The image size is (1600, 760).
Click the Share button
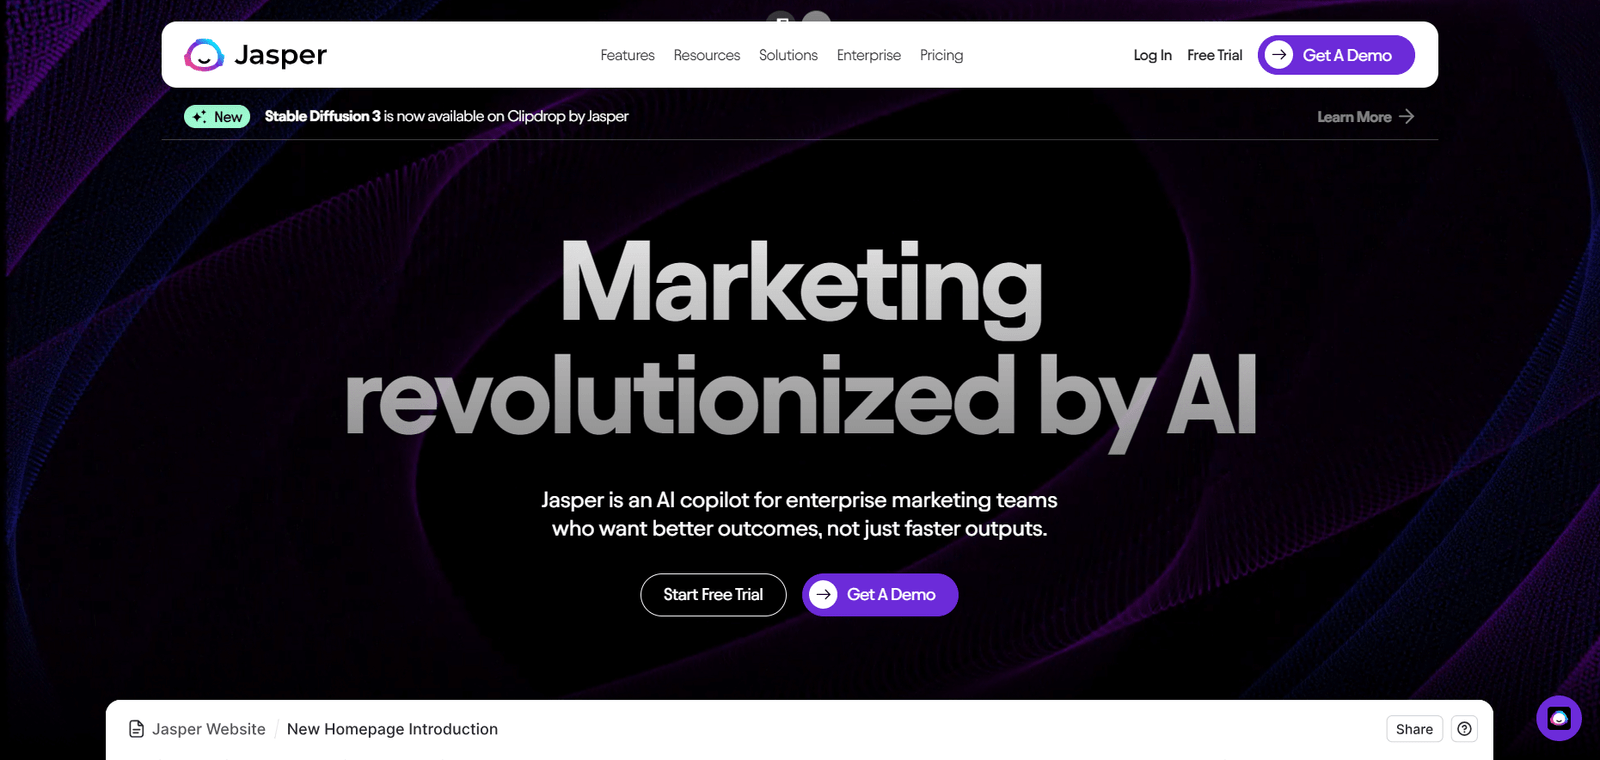pyautogui.click(x=1414, y=729)
